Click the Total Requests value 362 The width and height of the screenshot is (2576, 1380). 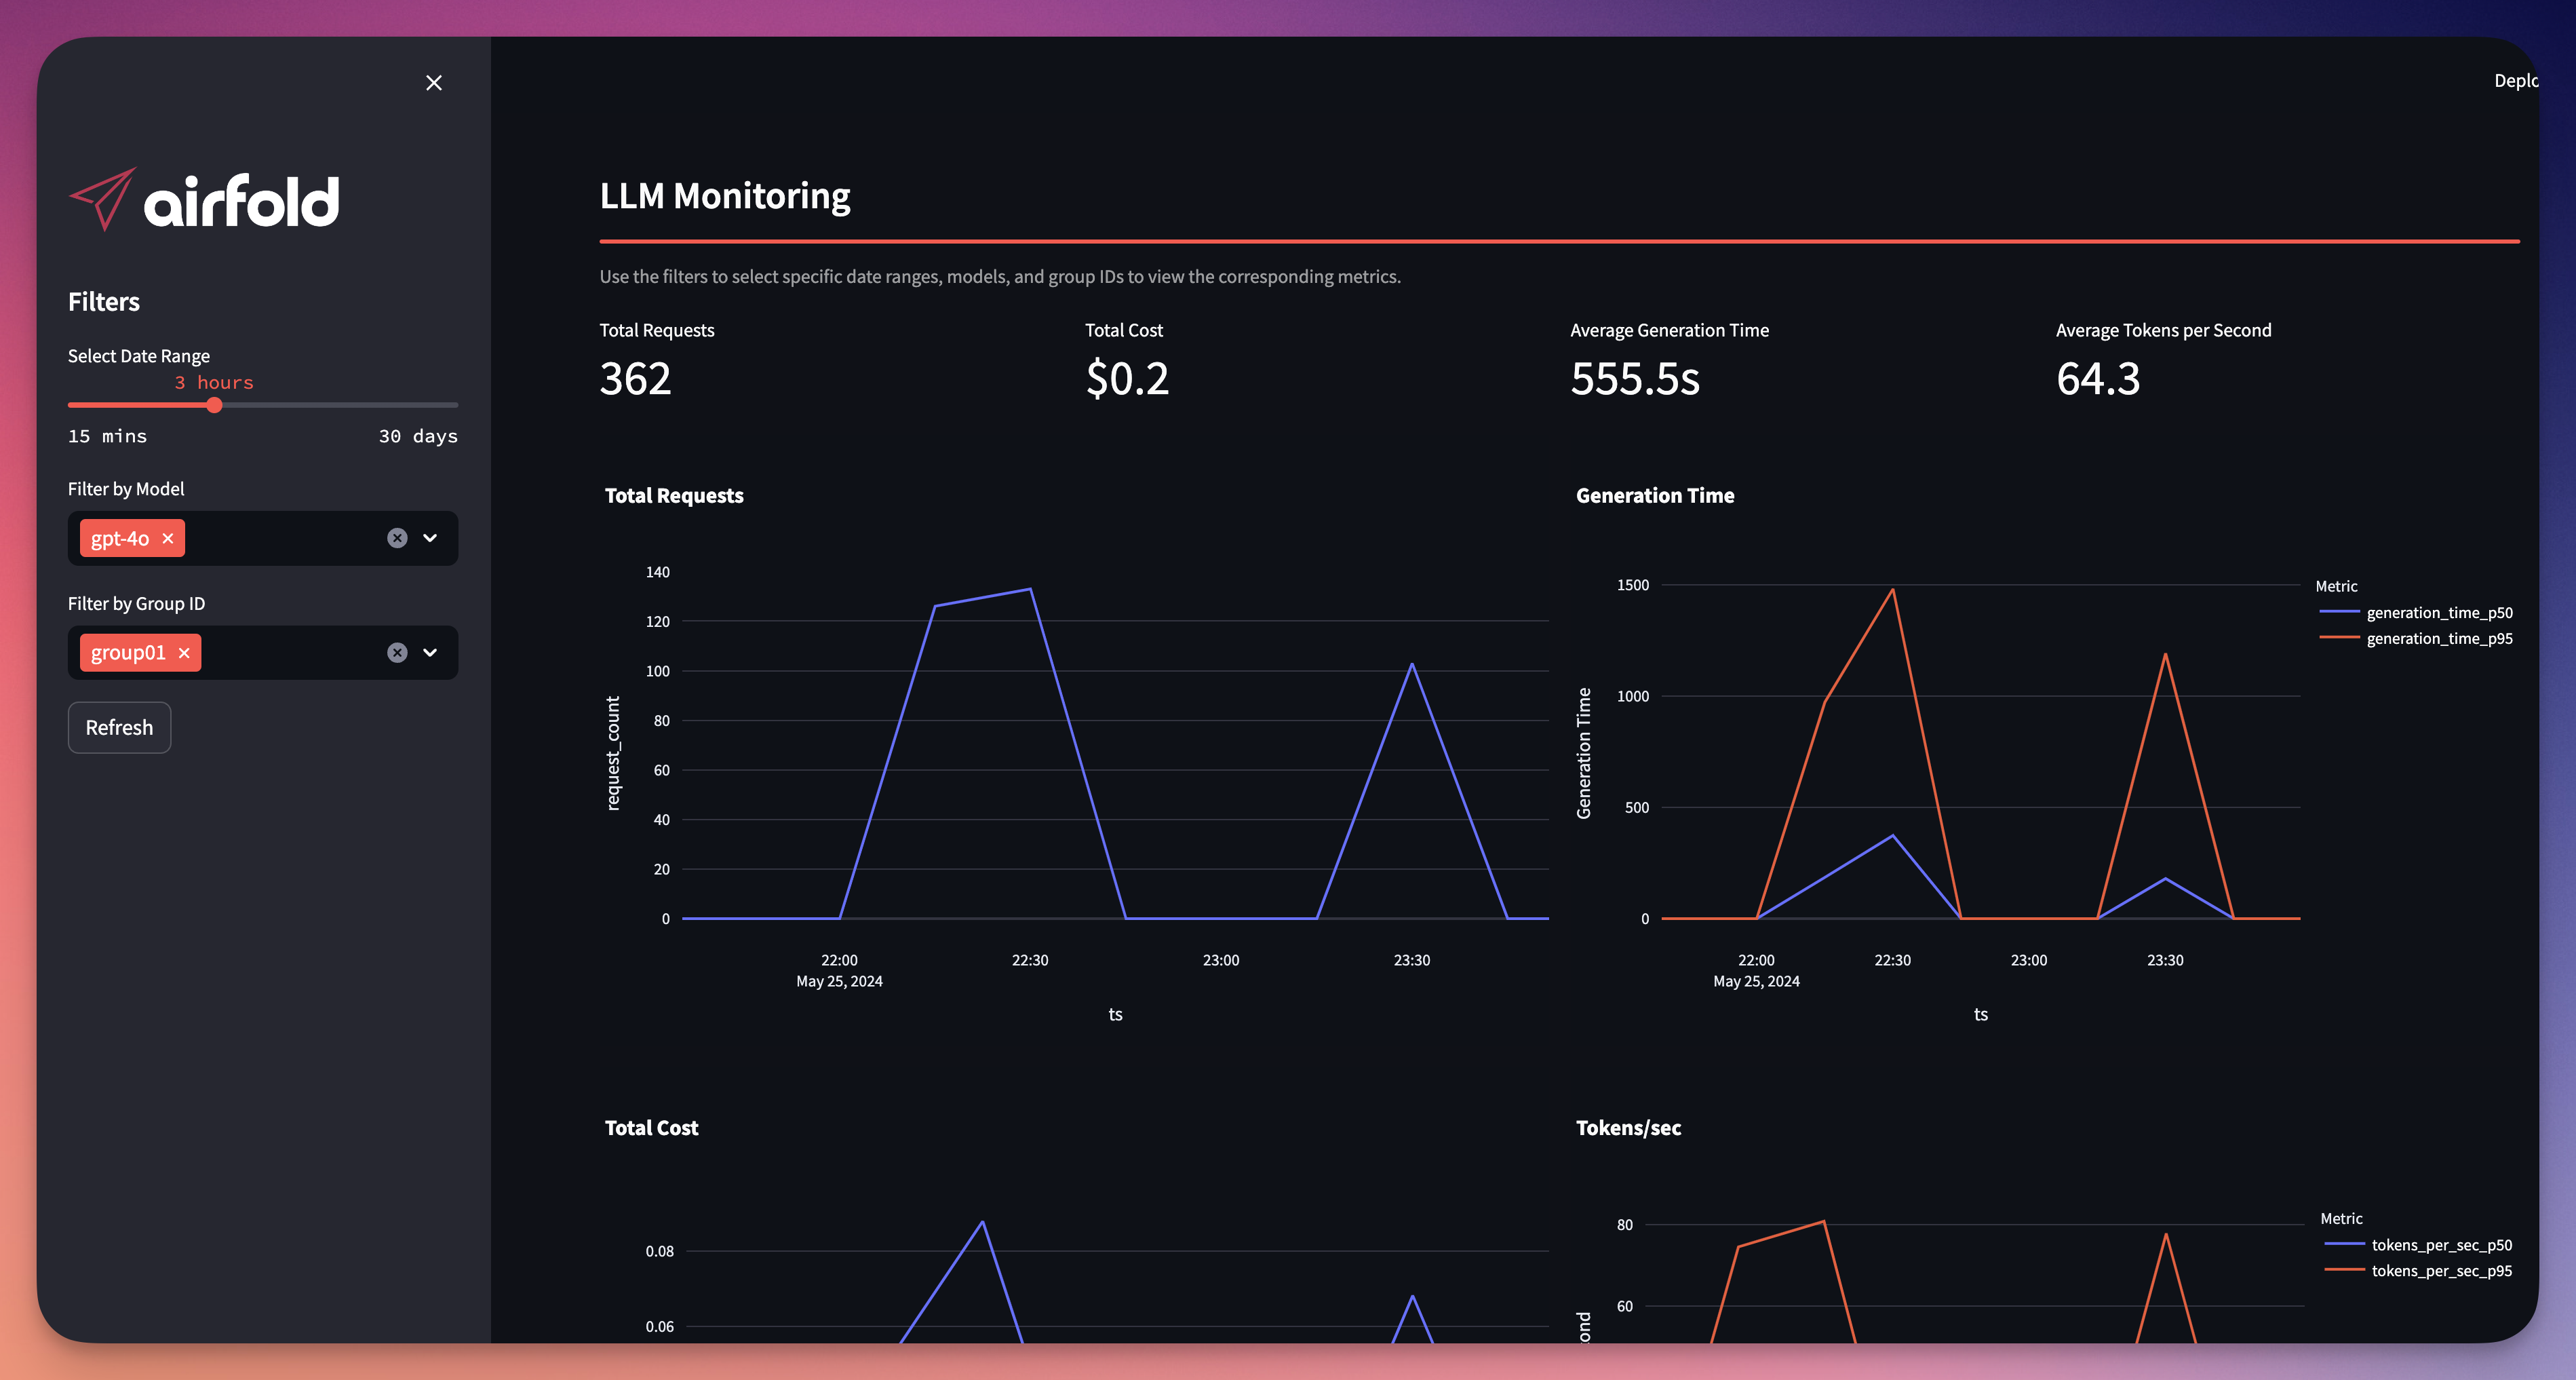tap(635, 379)
